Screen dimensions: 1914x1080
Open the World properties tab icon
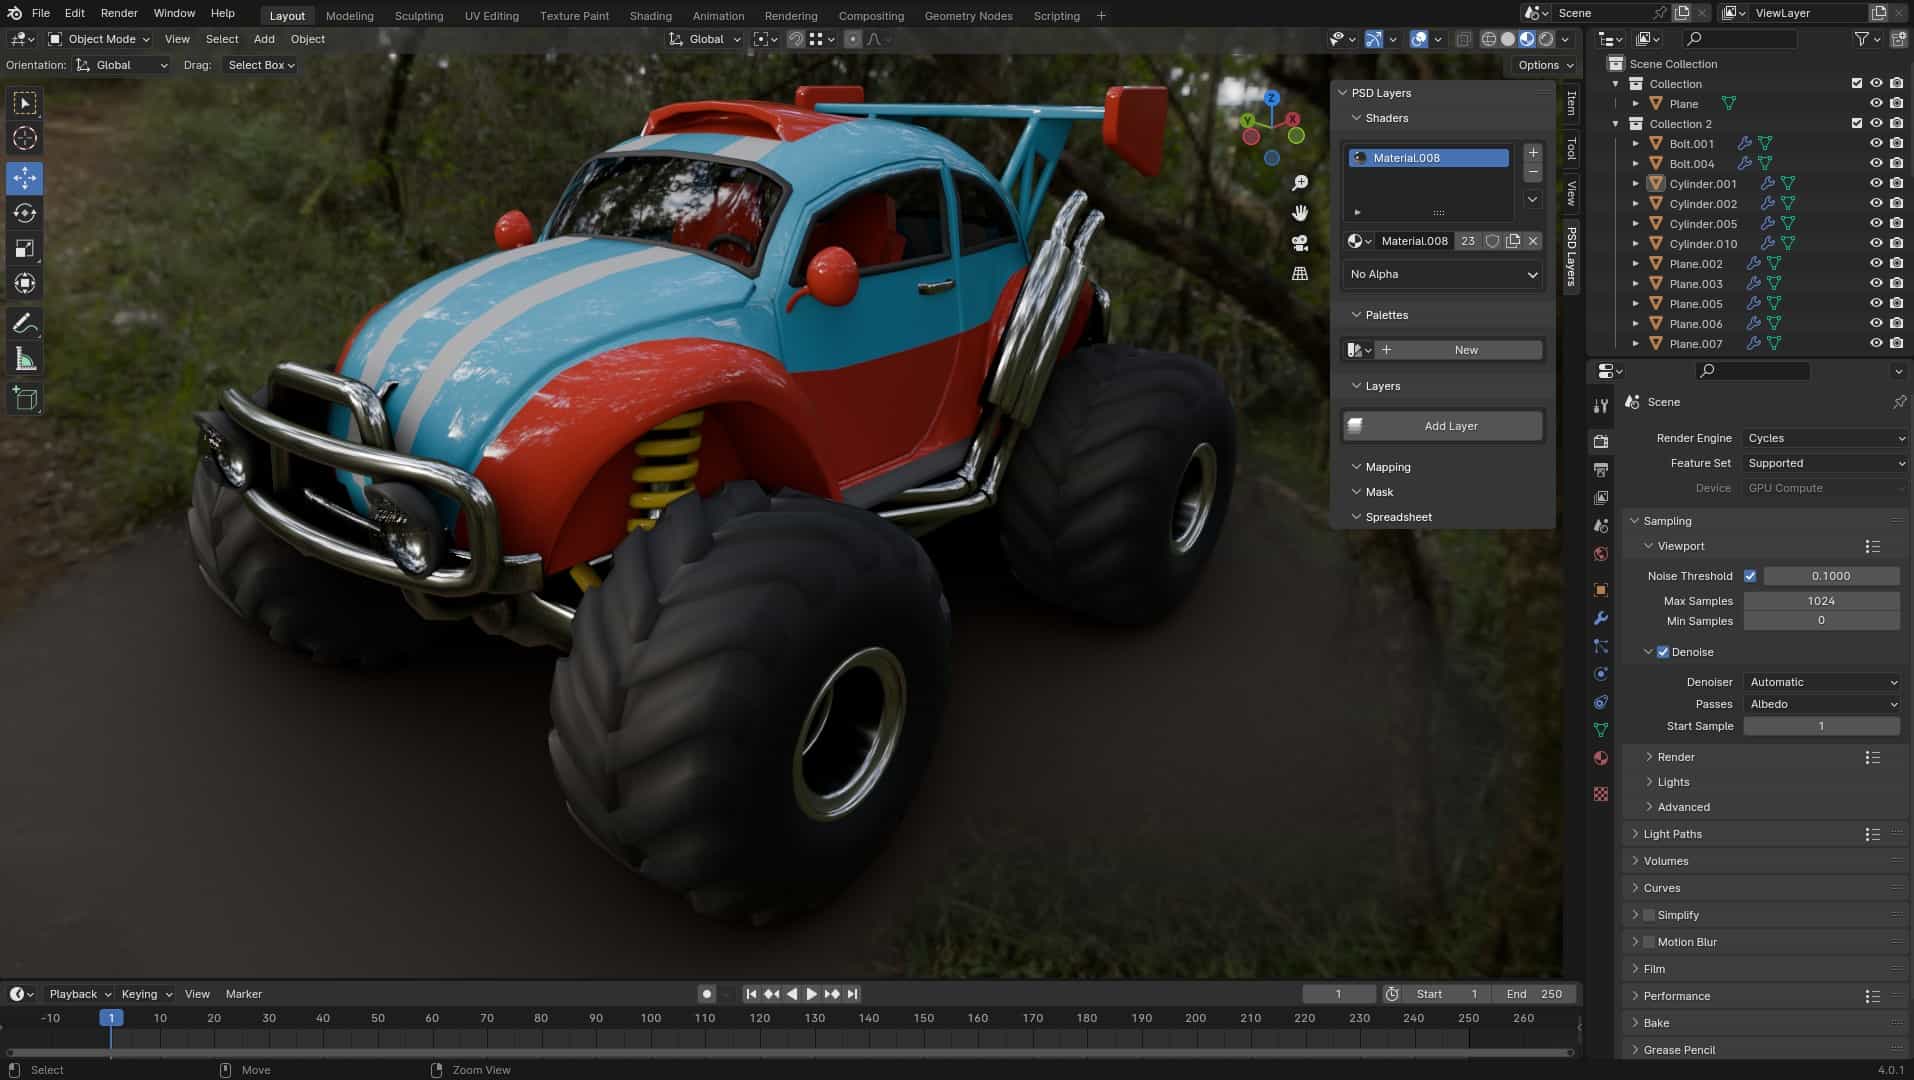(1601, 554)
